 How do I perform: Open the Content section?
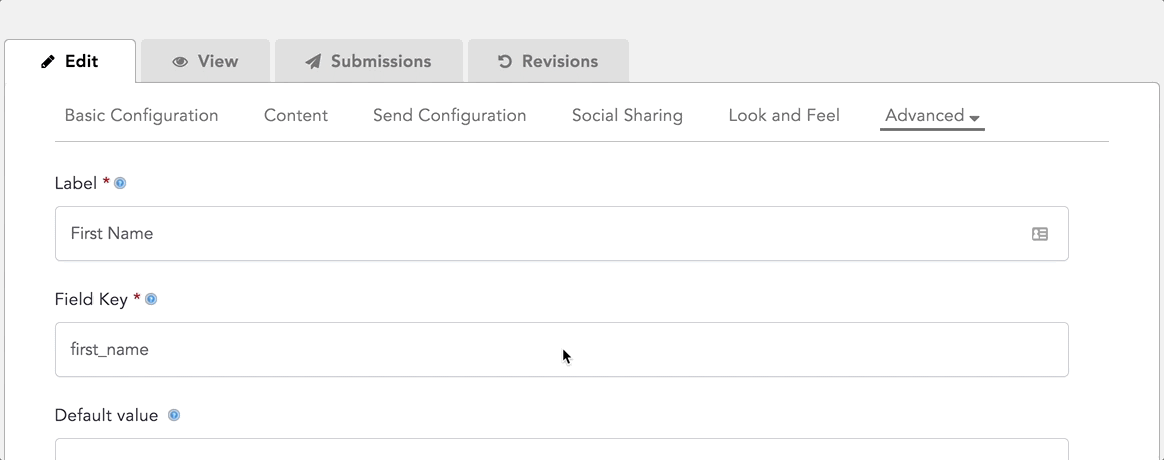295,116
